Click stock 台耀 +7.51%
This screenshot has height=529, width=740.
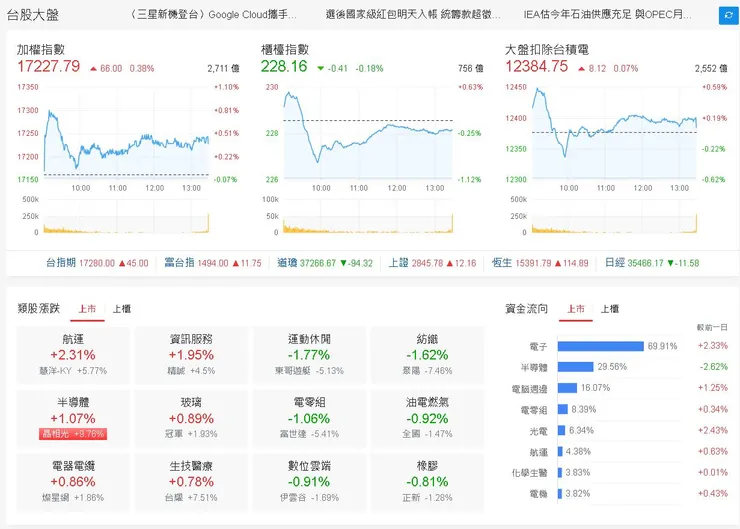(x=191, y=497)
